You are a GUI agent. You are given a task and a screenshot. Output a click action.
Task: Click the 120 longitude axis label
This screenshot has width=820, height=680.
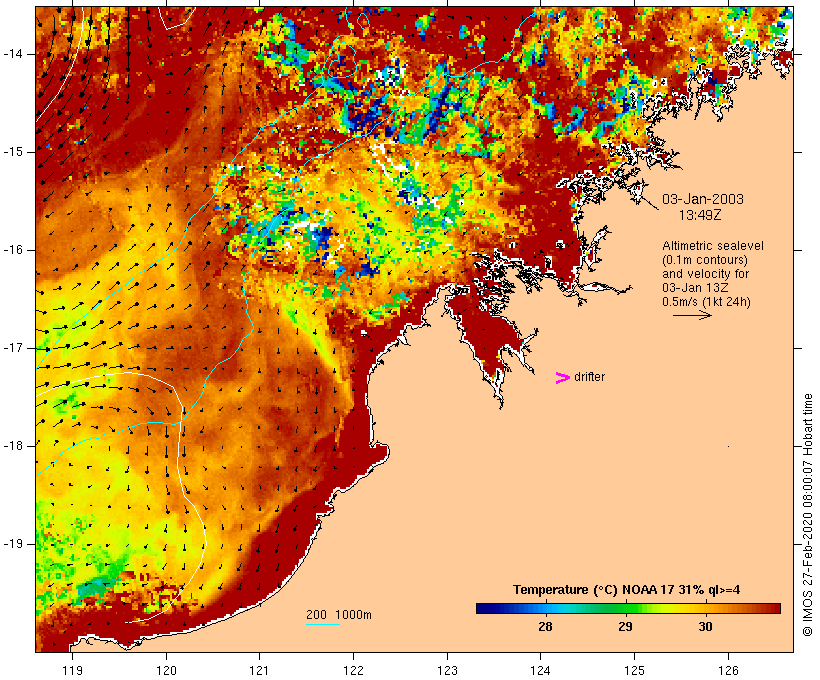coord(166,670)
